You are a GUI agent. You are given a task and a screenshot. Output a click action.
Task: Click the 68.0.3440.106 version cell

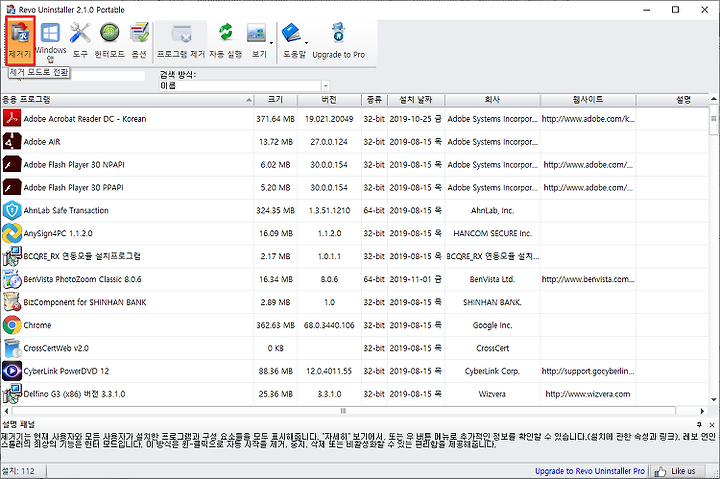pos(329,325)
